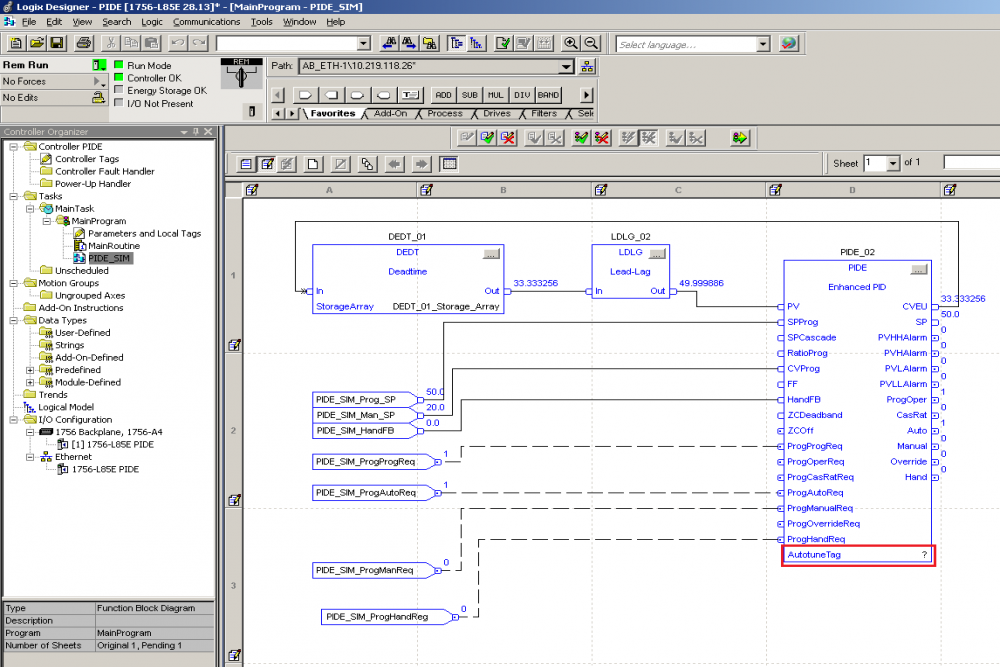
Task: Click the Find Previous binoculars icon
Action: 389,43
